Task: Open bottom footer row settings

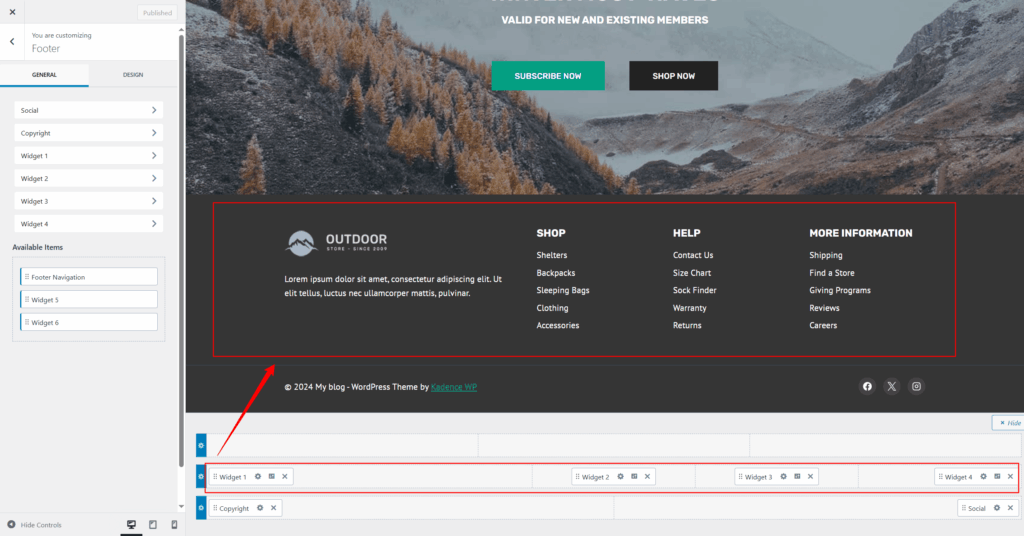Action: [201, 508]
